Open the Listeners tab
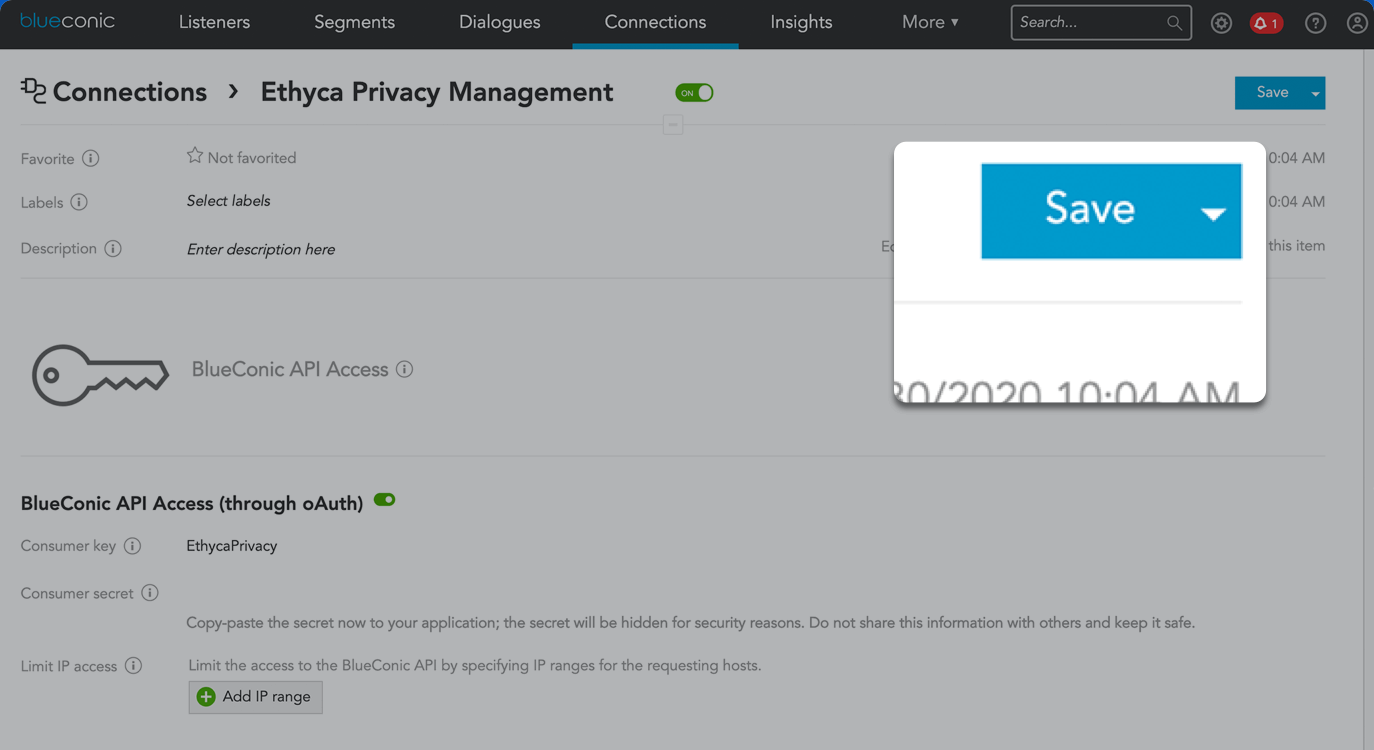 click(x=214, y=22)
